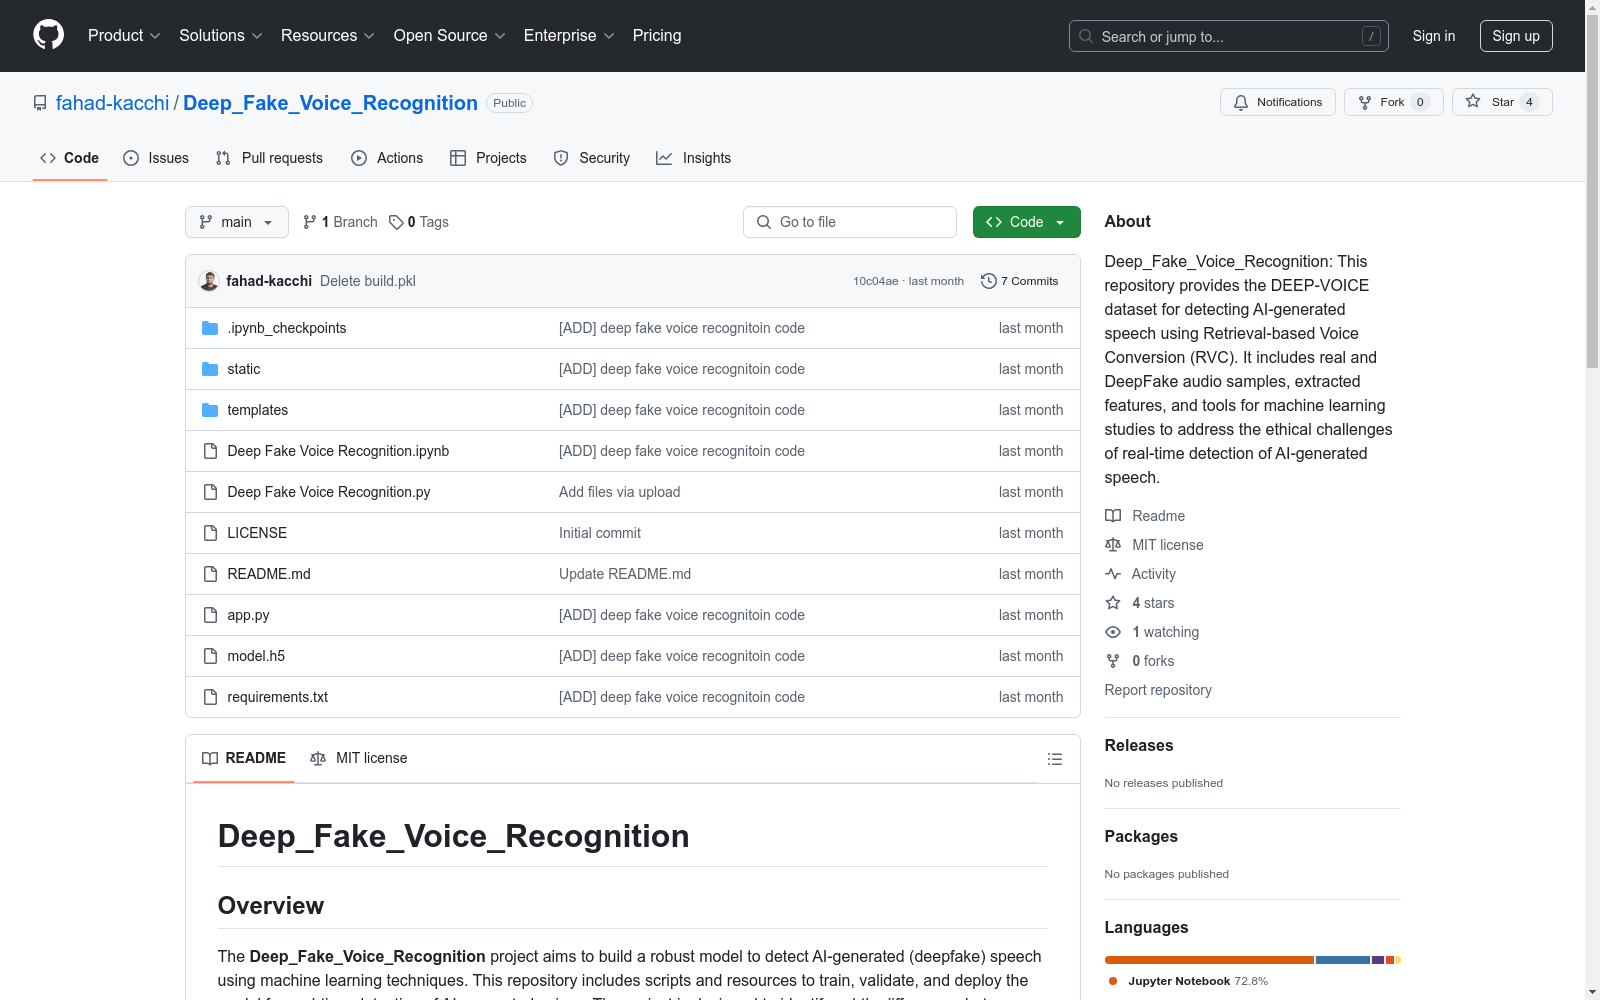Open the Delete build.pkl commit message
The width and height of the screenshot is (1600, 1000).
pos(368,281)
